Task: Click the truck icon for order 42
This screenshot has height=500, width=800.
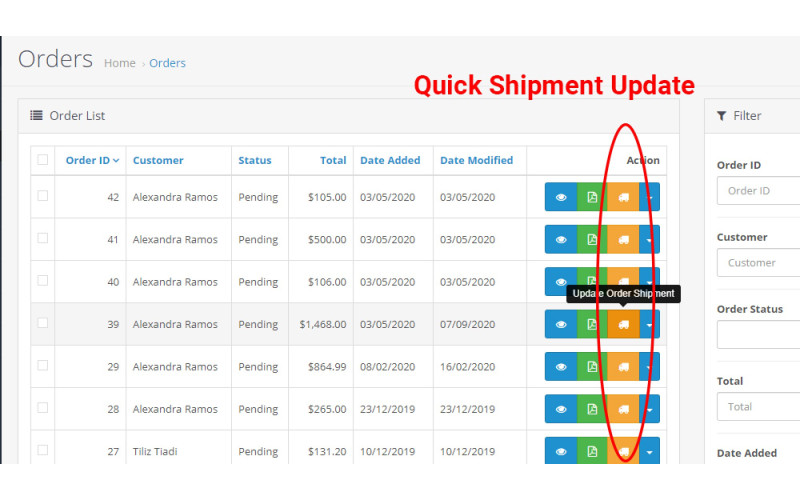Action: coord(623,197)
